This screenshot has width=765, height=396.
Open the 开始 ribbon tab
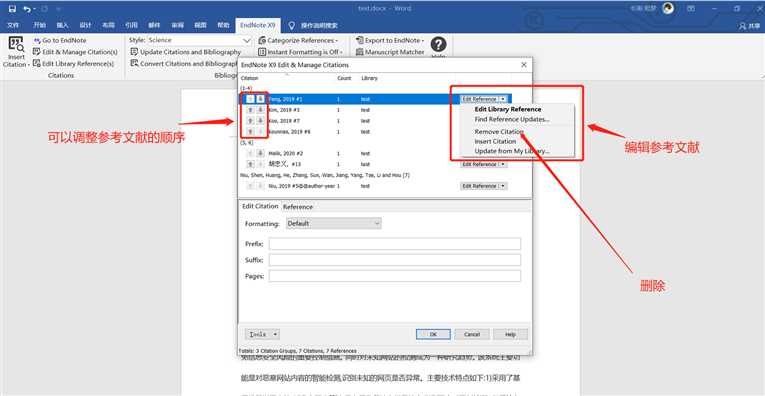click(40, 25)
